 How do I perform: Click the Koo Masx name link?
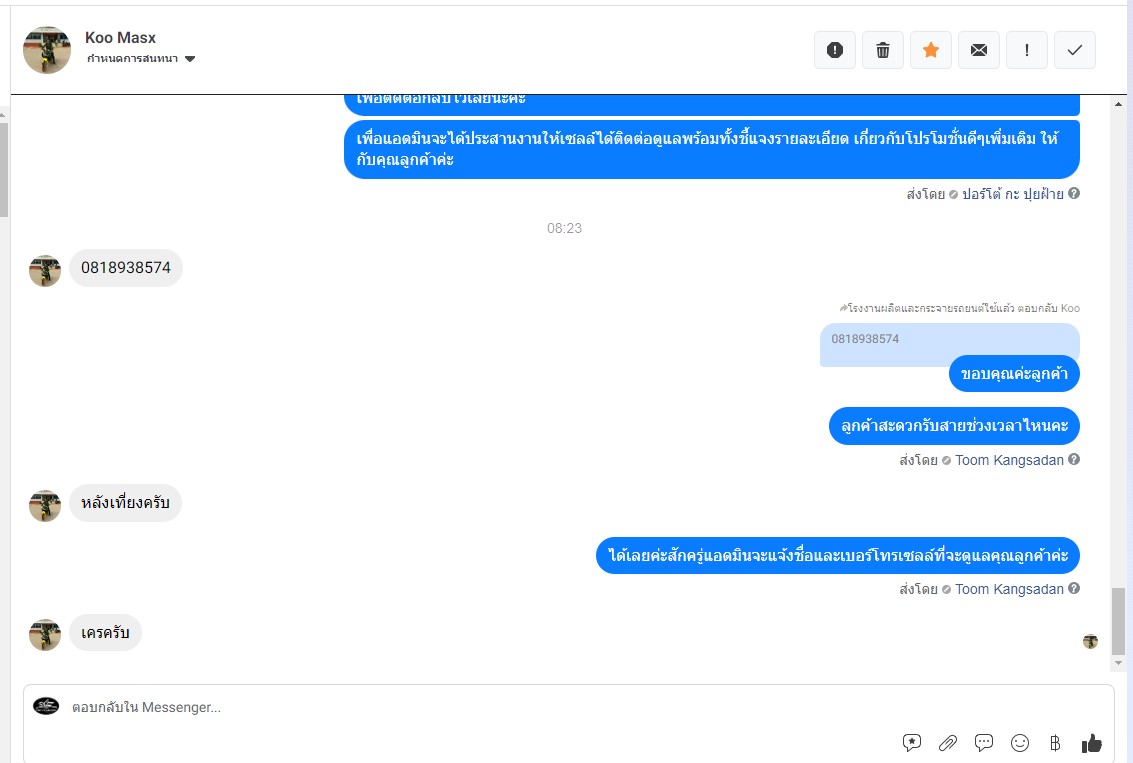coord(120,38)
